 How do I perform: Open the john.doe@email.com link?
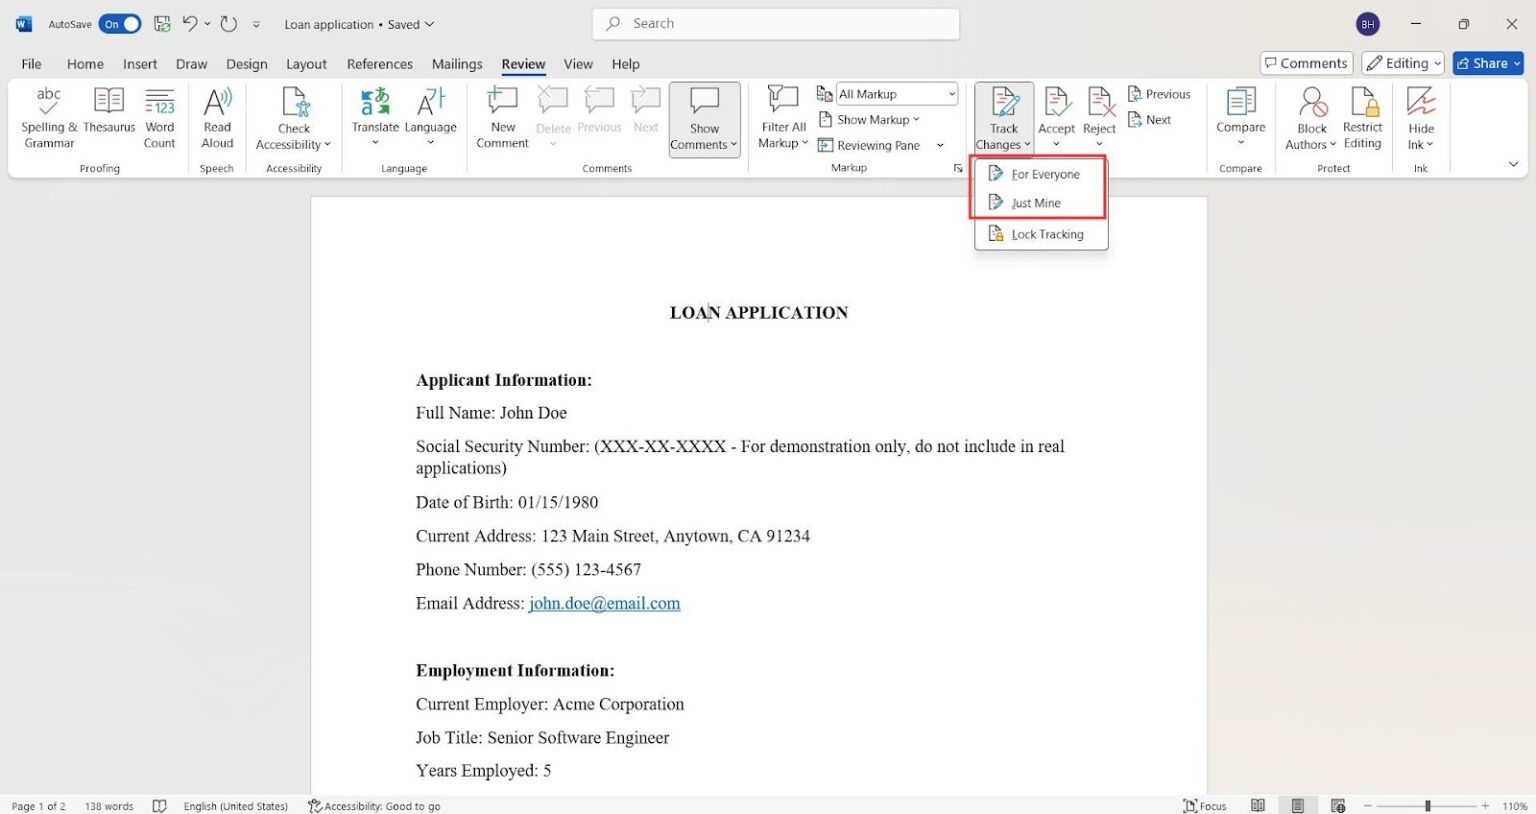[x=604, y=603]
